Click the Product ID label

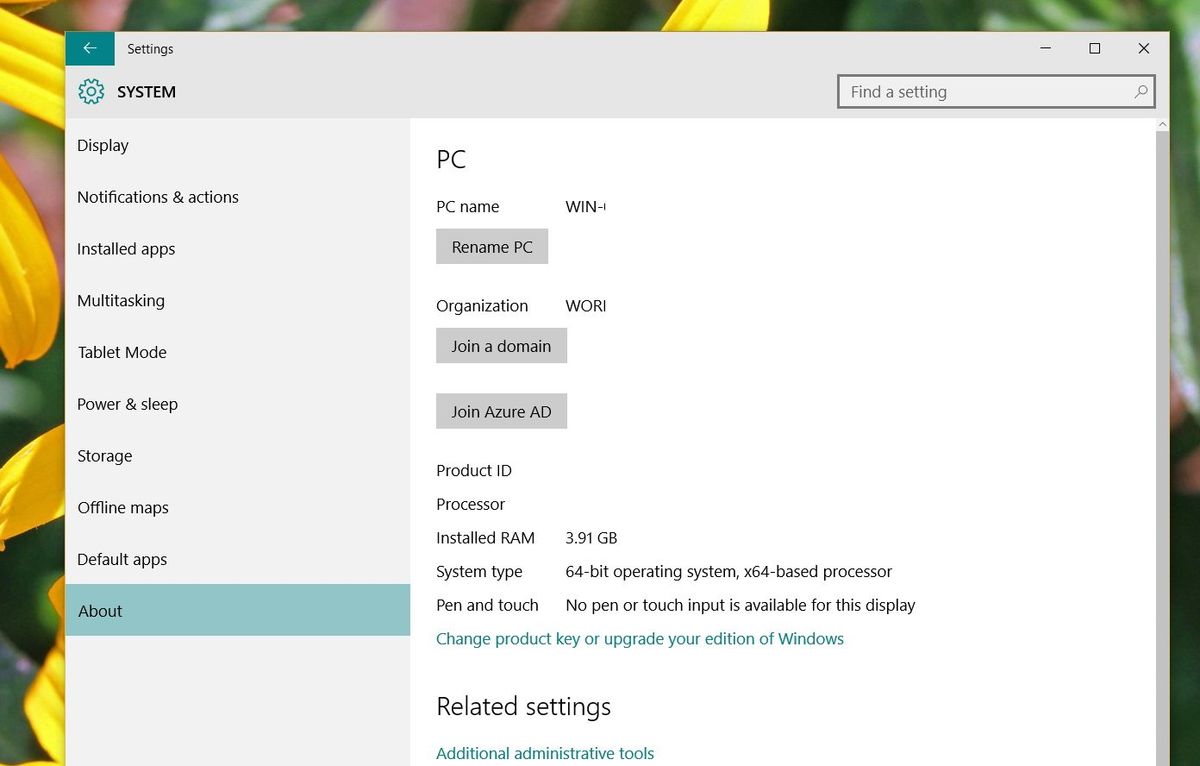(474, 471)
